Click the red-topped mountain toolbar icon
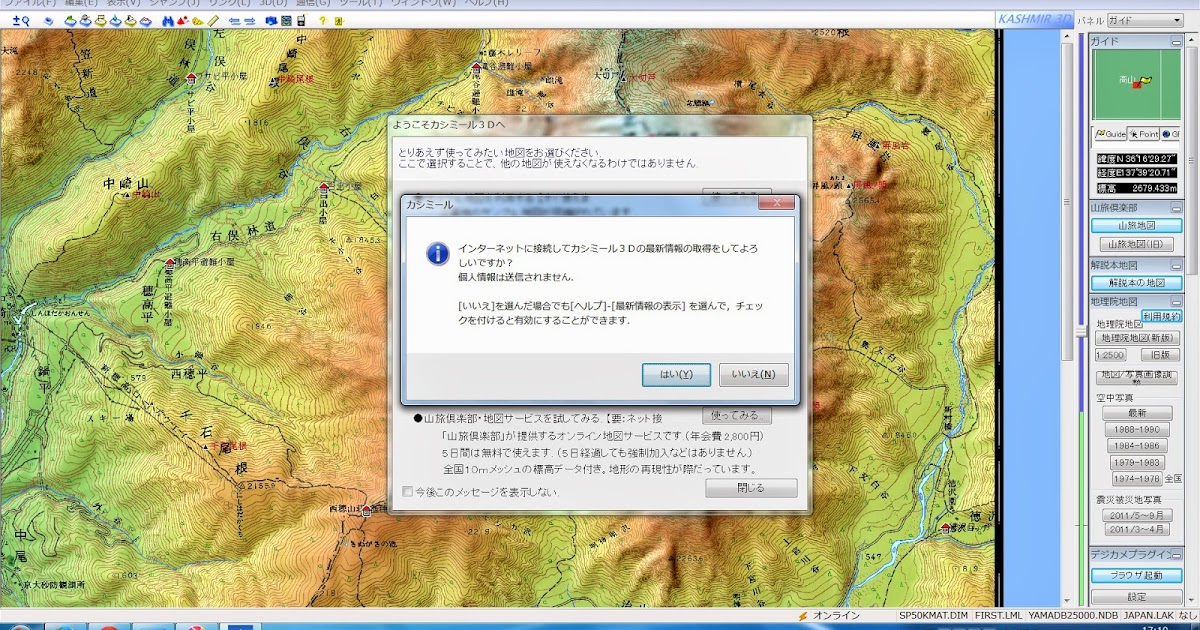Screen dimensions: 1200x630 [x=146, y=21]
